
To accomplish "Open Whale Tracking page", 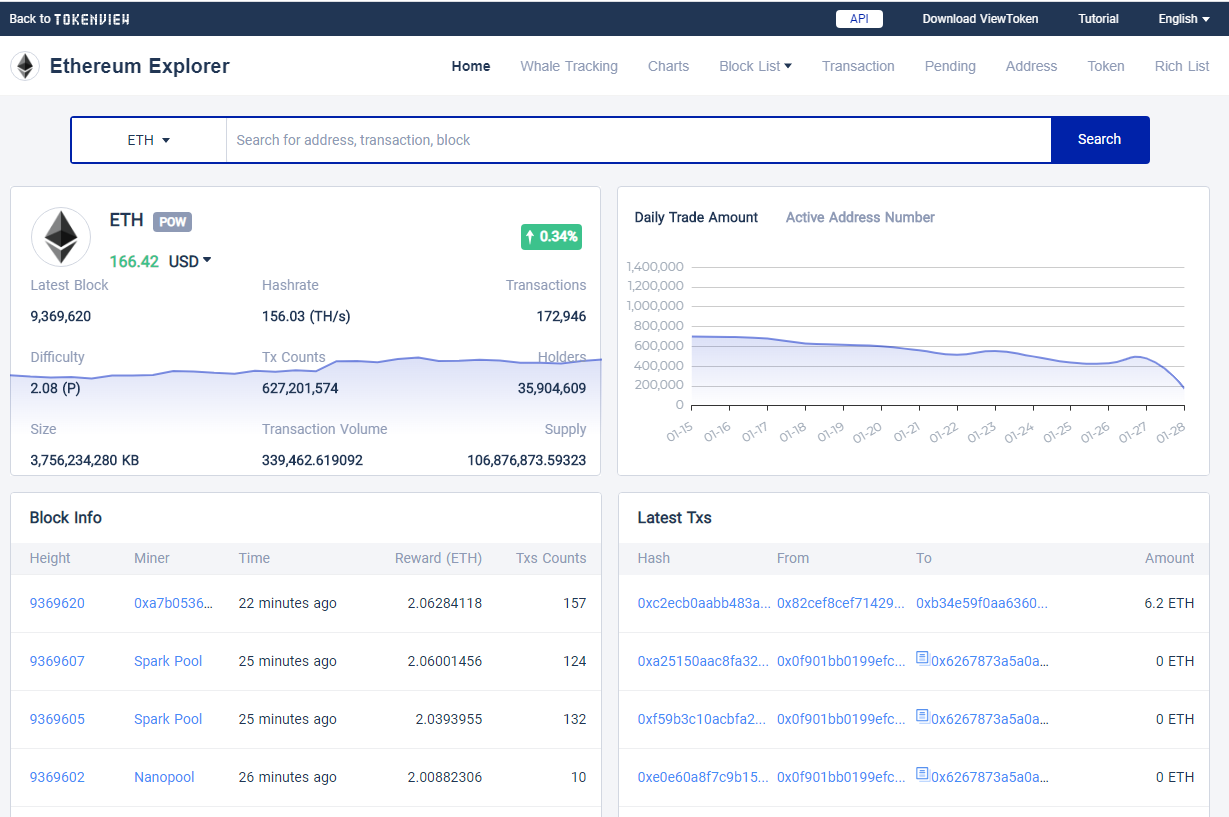I will click(x=569, y=66).
